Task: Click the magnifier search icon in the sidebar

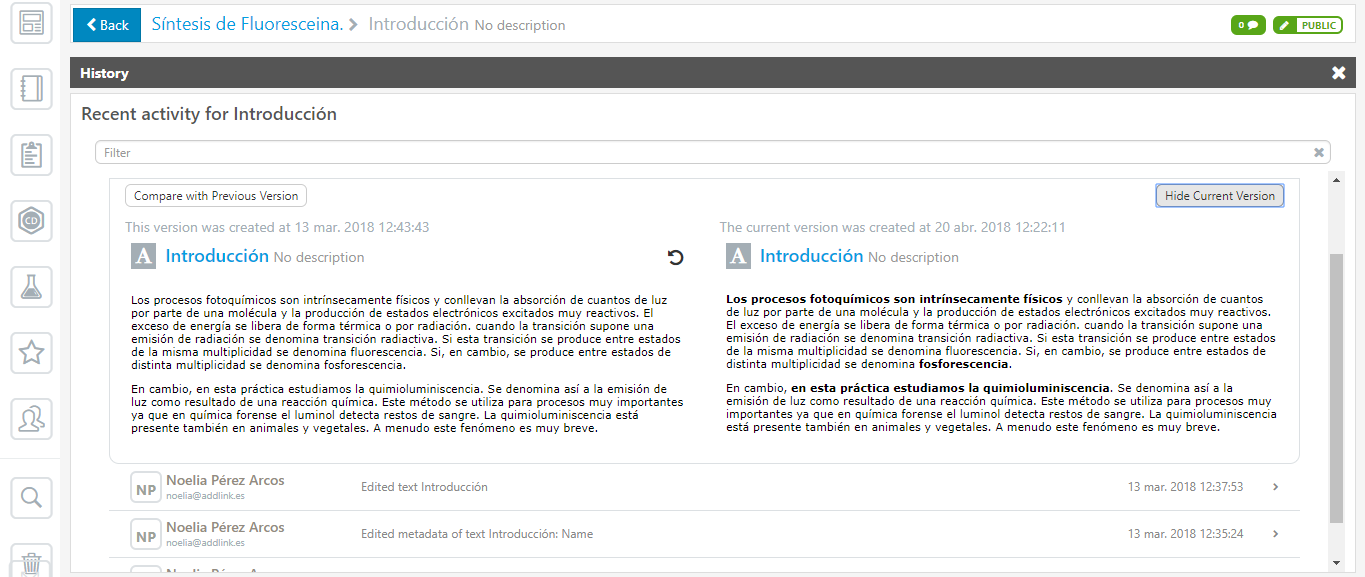Action: 31,497
